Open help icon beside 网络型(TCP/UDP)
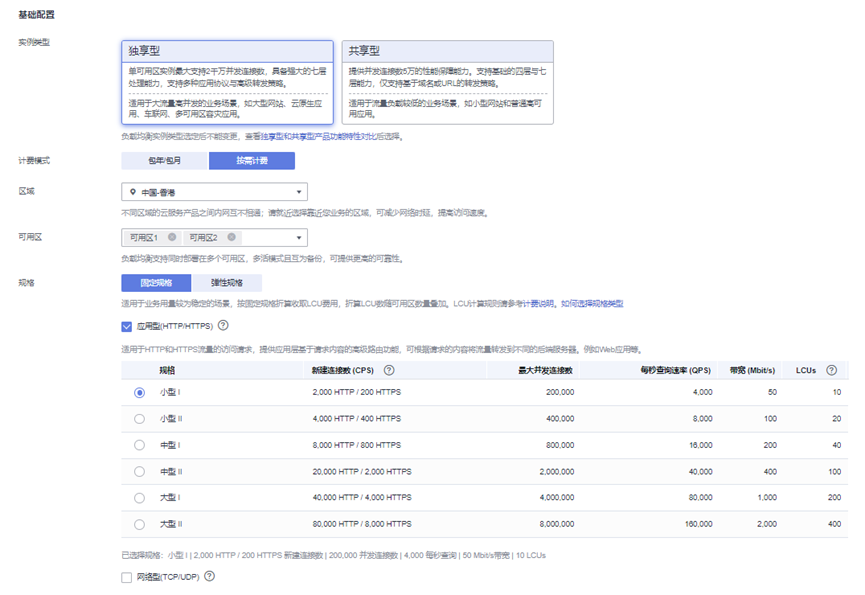Screen dimensions: 865x595 point(209,576)
